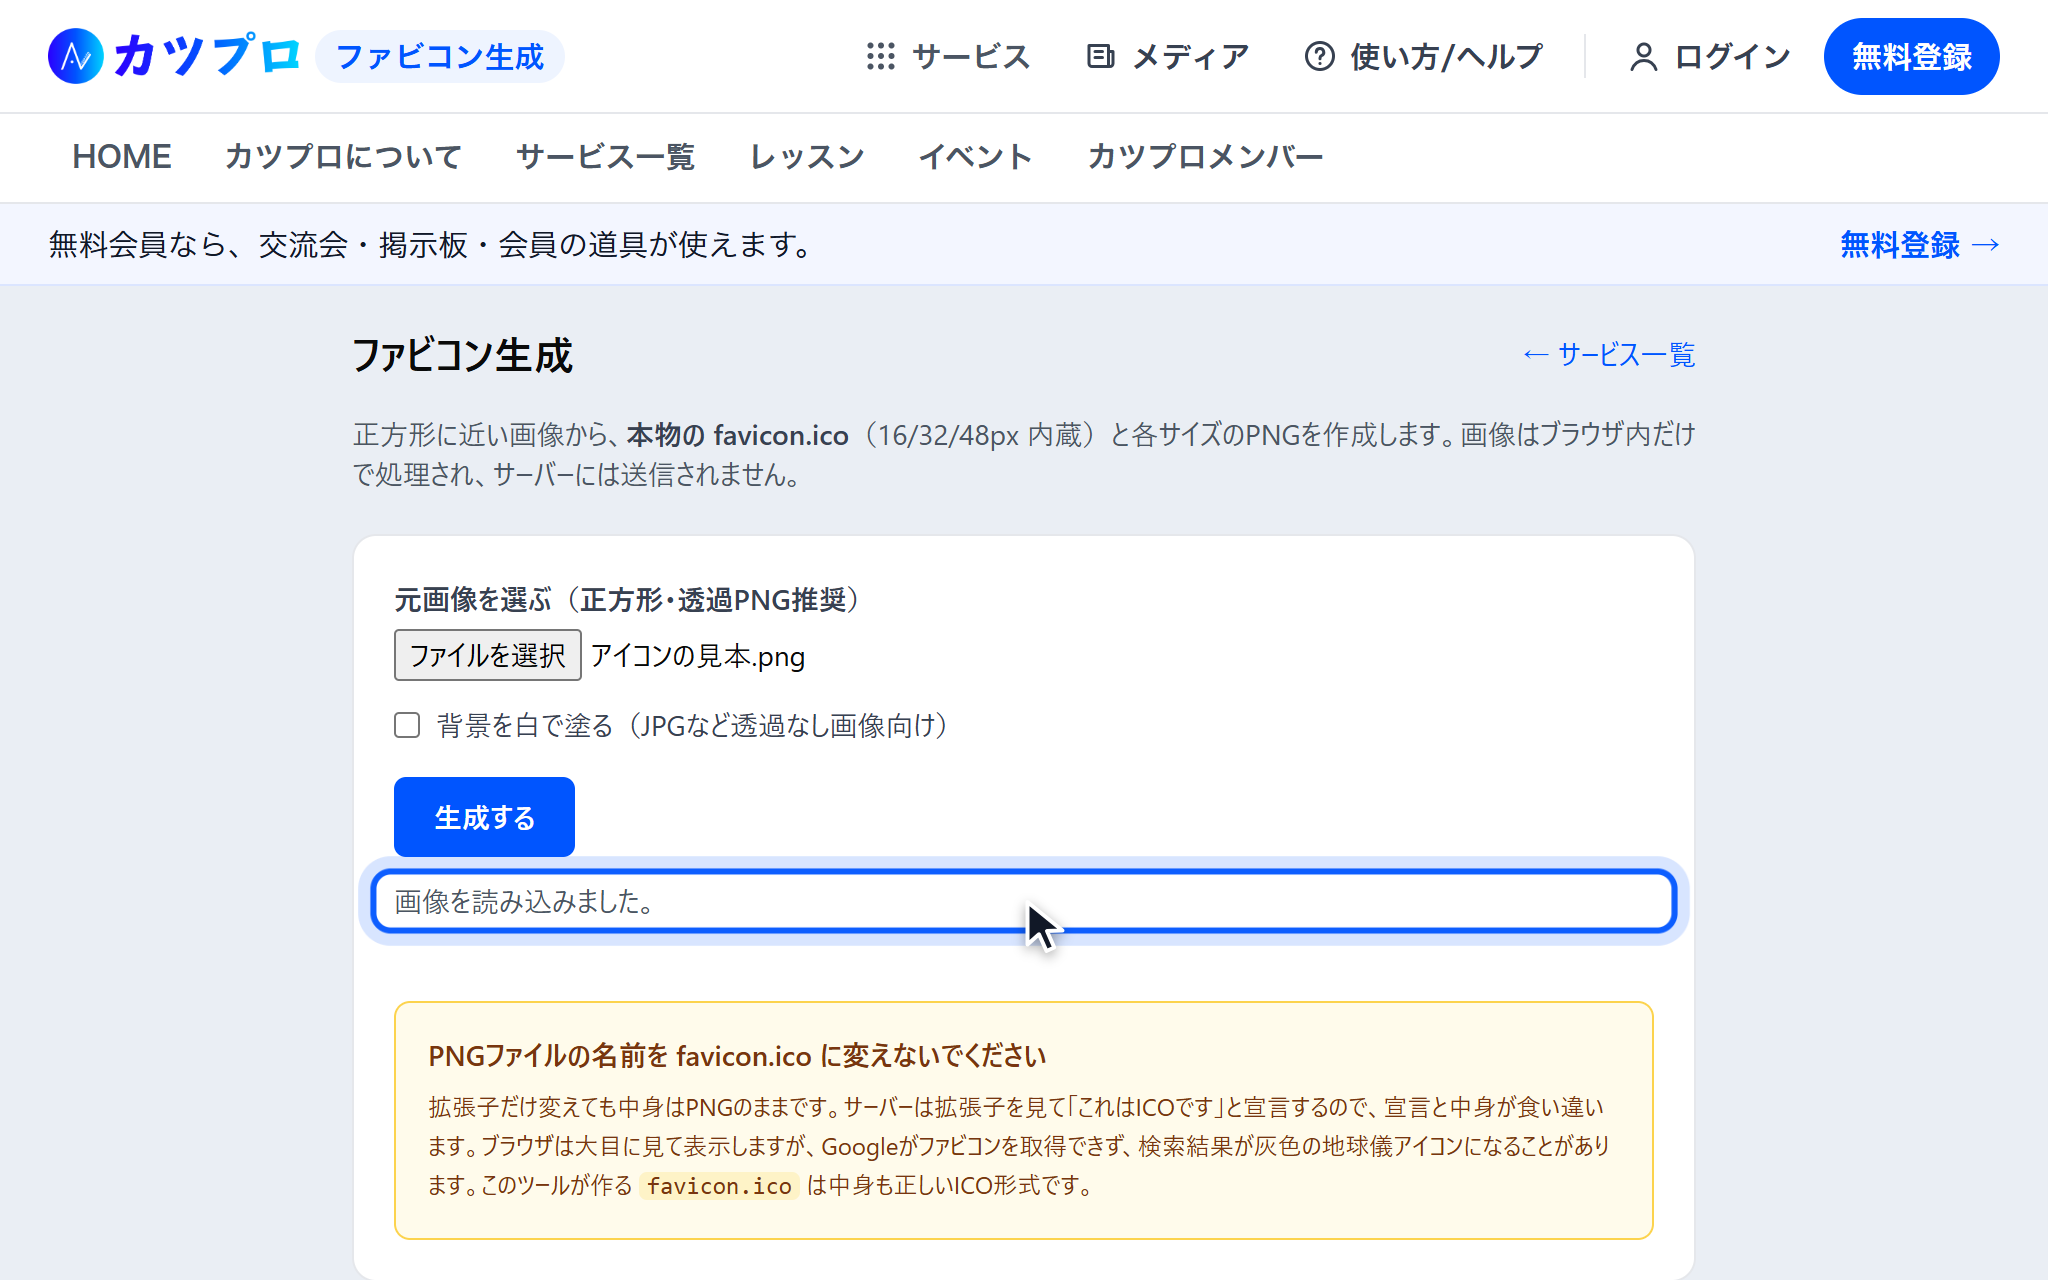Click the blue 無料登録 button

1911,56
